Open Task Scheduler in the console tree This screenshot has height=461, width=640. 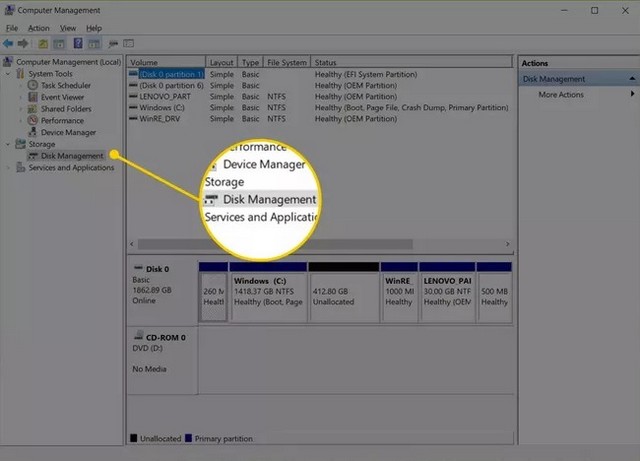pos(66,86)
